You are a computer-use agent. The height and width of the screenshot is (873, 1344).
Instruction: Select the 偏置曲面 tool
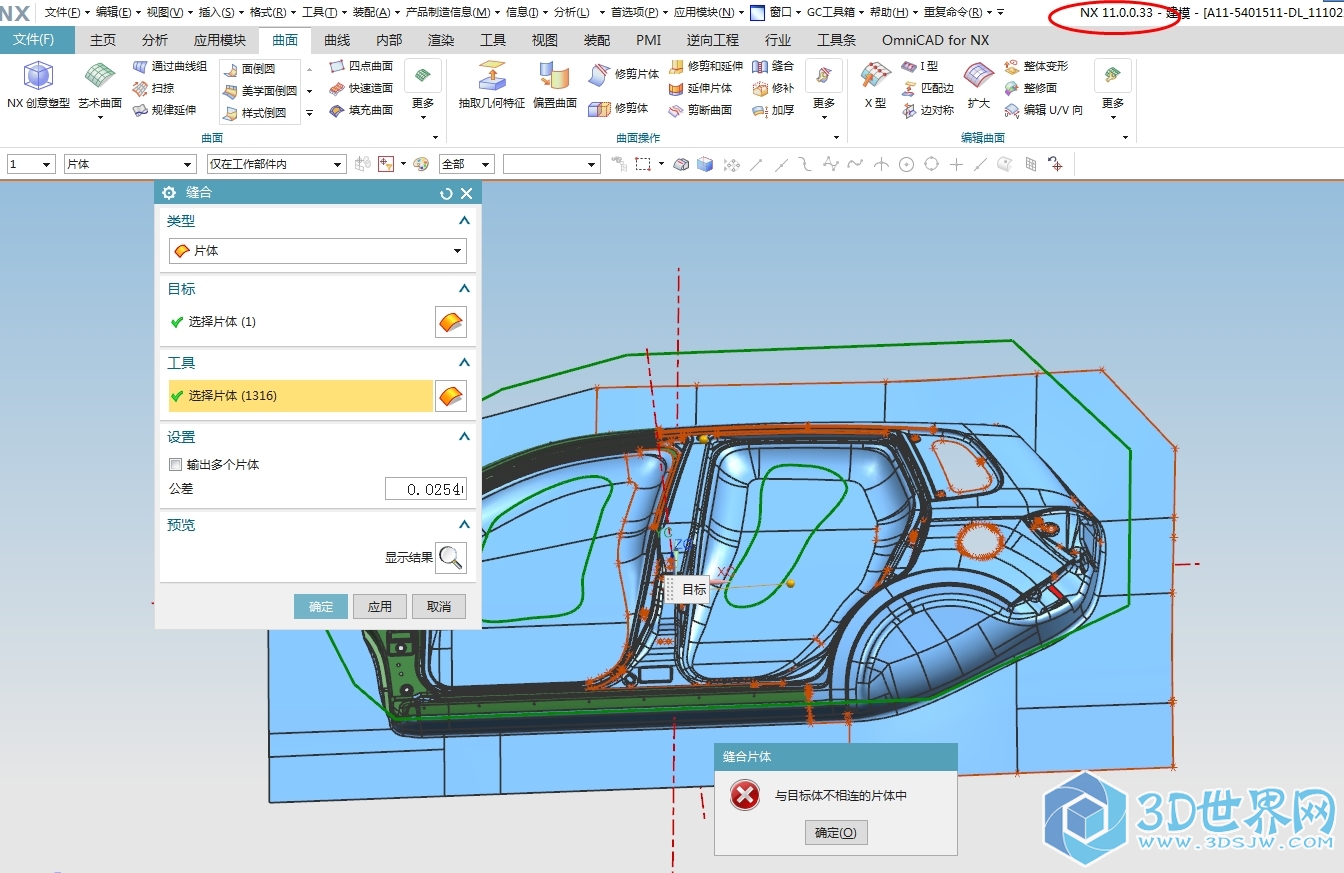click(554, 85)
